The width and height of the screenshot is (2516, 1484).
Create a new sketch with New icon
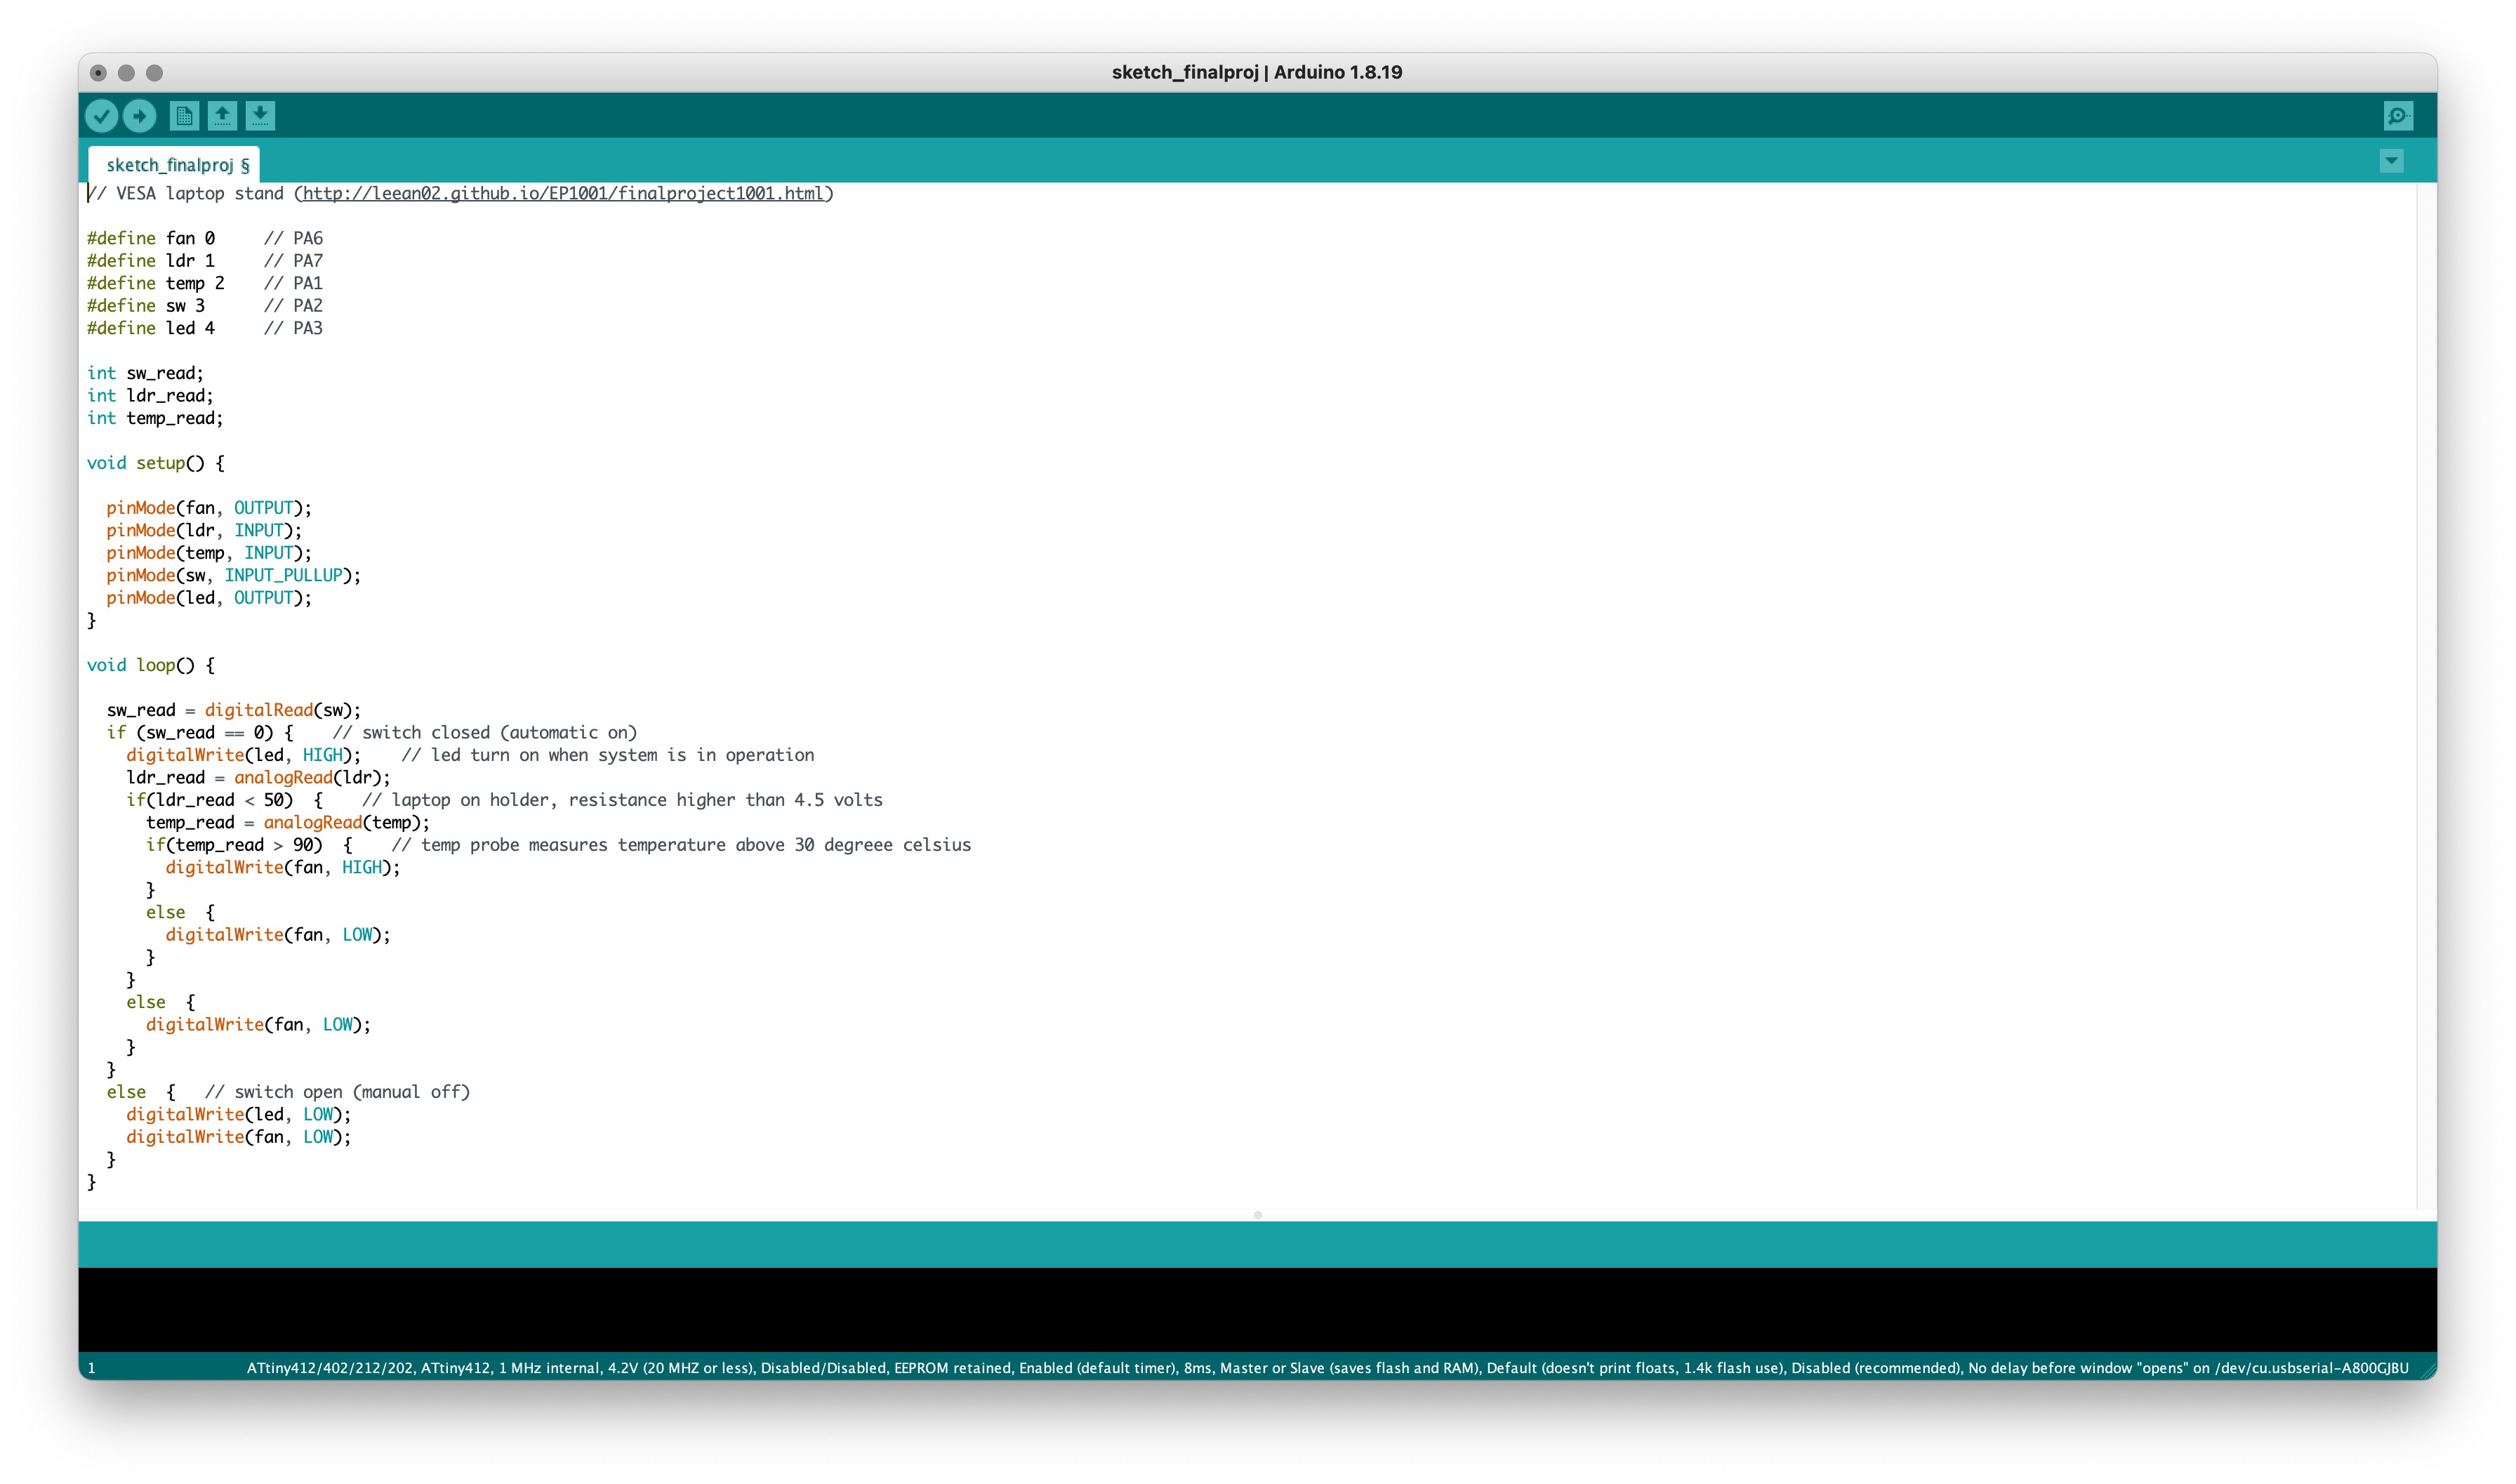(x=184, y=116)
